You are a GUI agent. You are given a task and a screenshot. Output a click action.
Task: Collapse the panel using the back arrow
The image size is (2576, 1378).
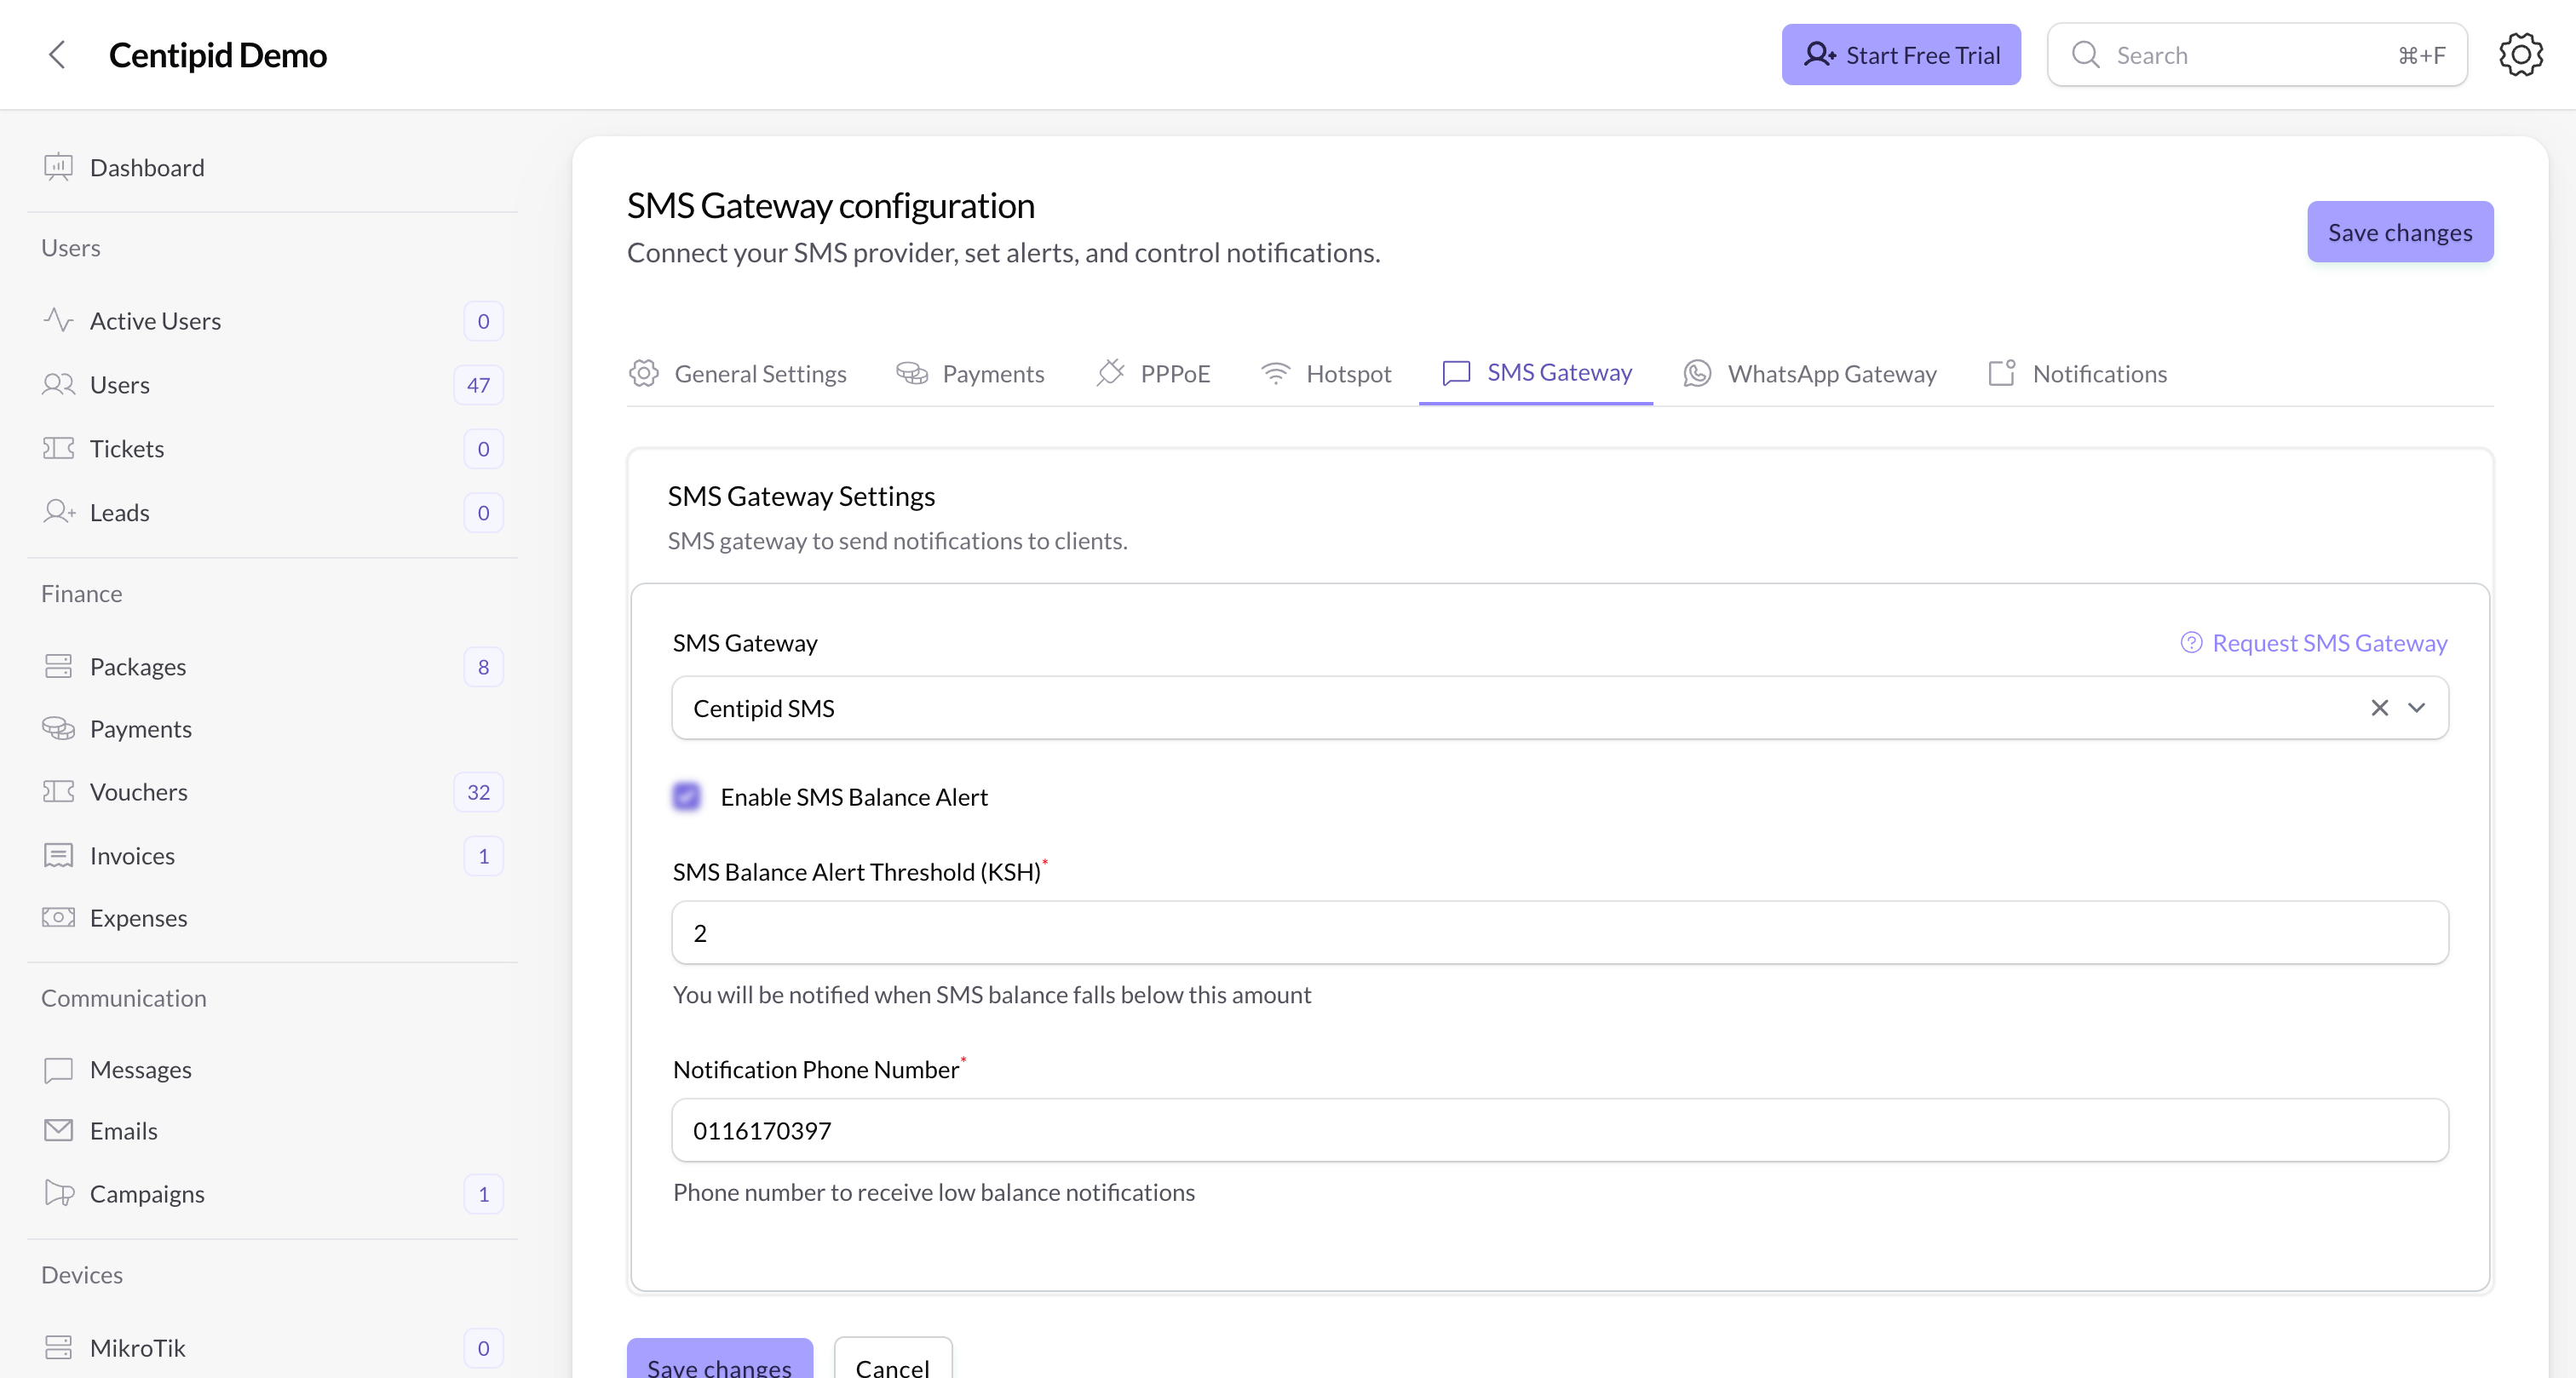(x=57, y=55)
